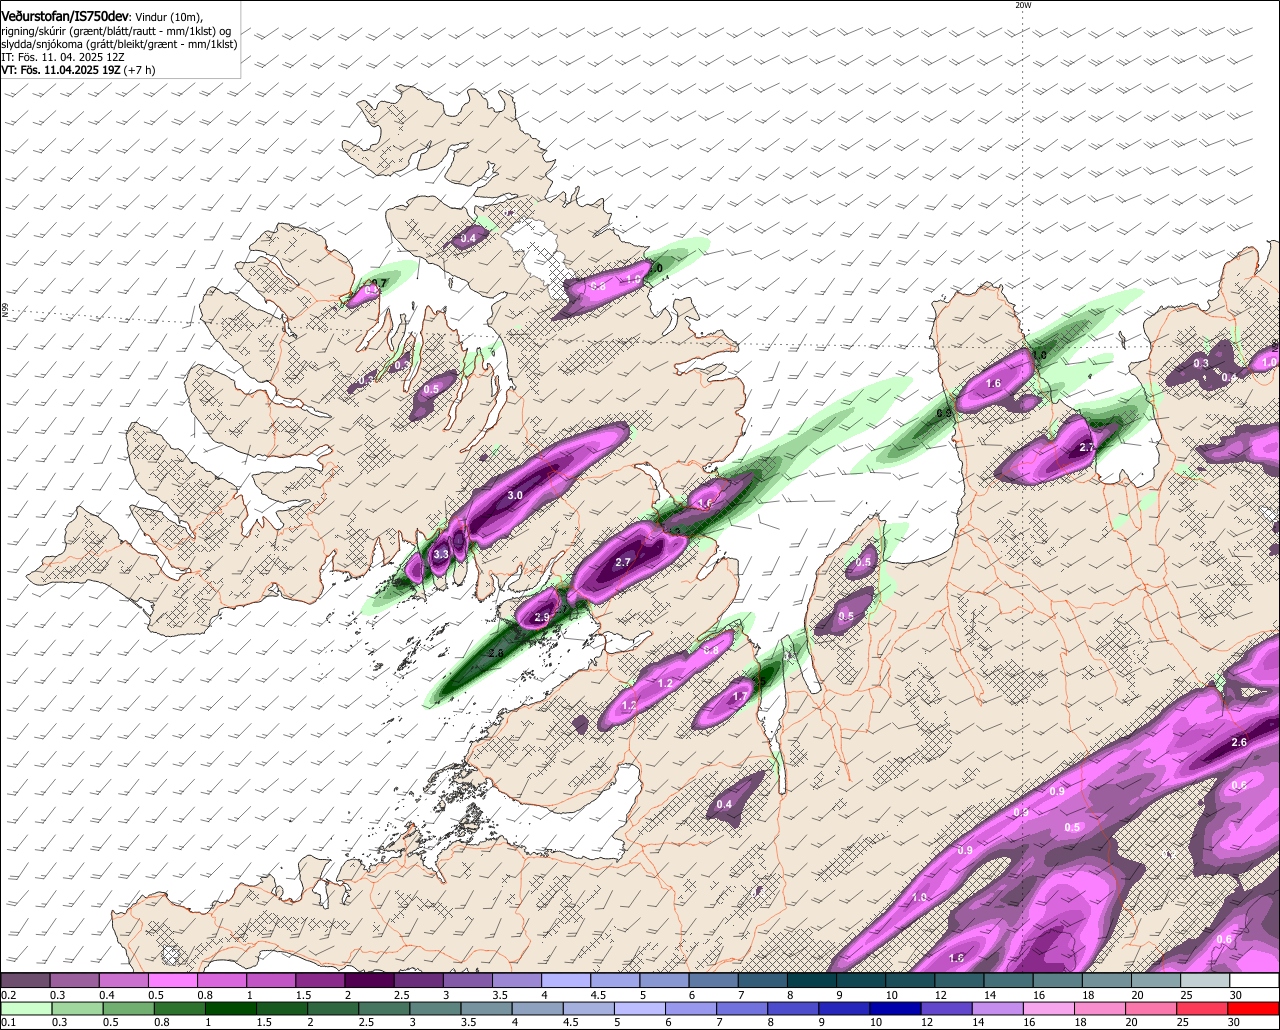1280x1030 pixels.
Task: Pick the darkest purple swatch at 2 in upper legend
Action: coord(369,981)
